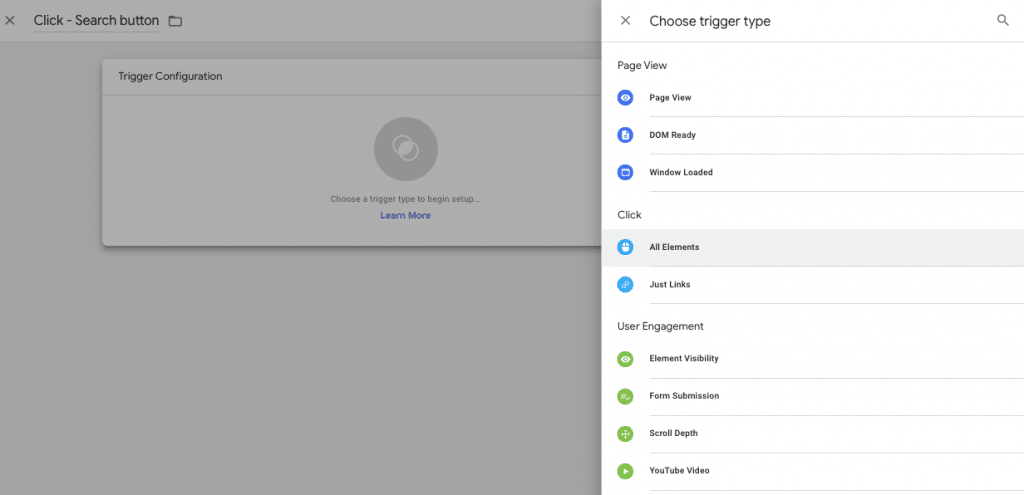Screen dimensions: 1024x495
Task: Select the Just Links trigger label
Action: coord(670,285)
